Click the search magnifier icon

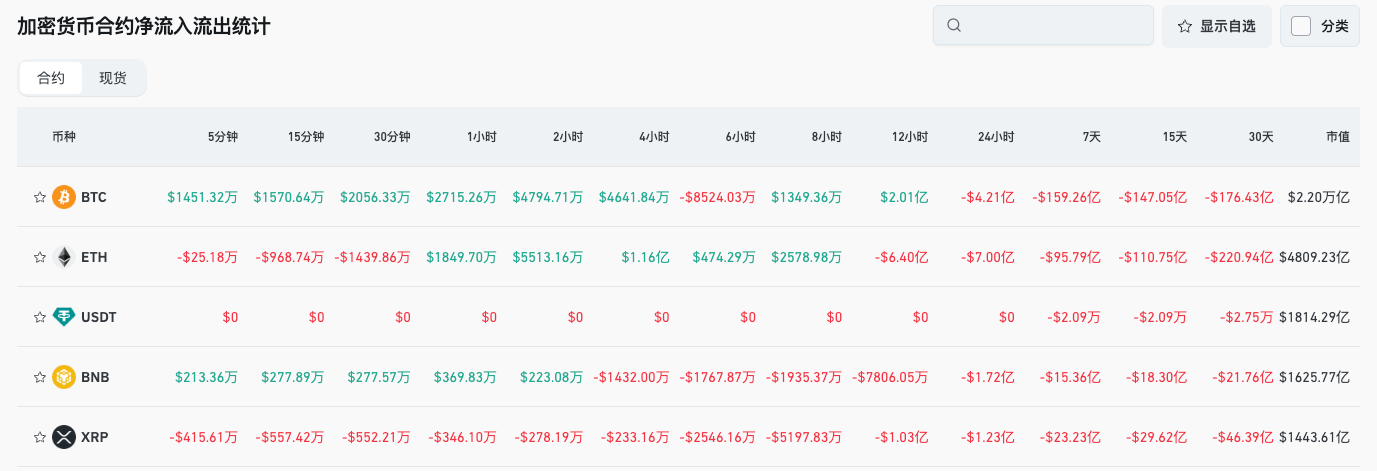click(x=954, y=26)
